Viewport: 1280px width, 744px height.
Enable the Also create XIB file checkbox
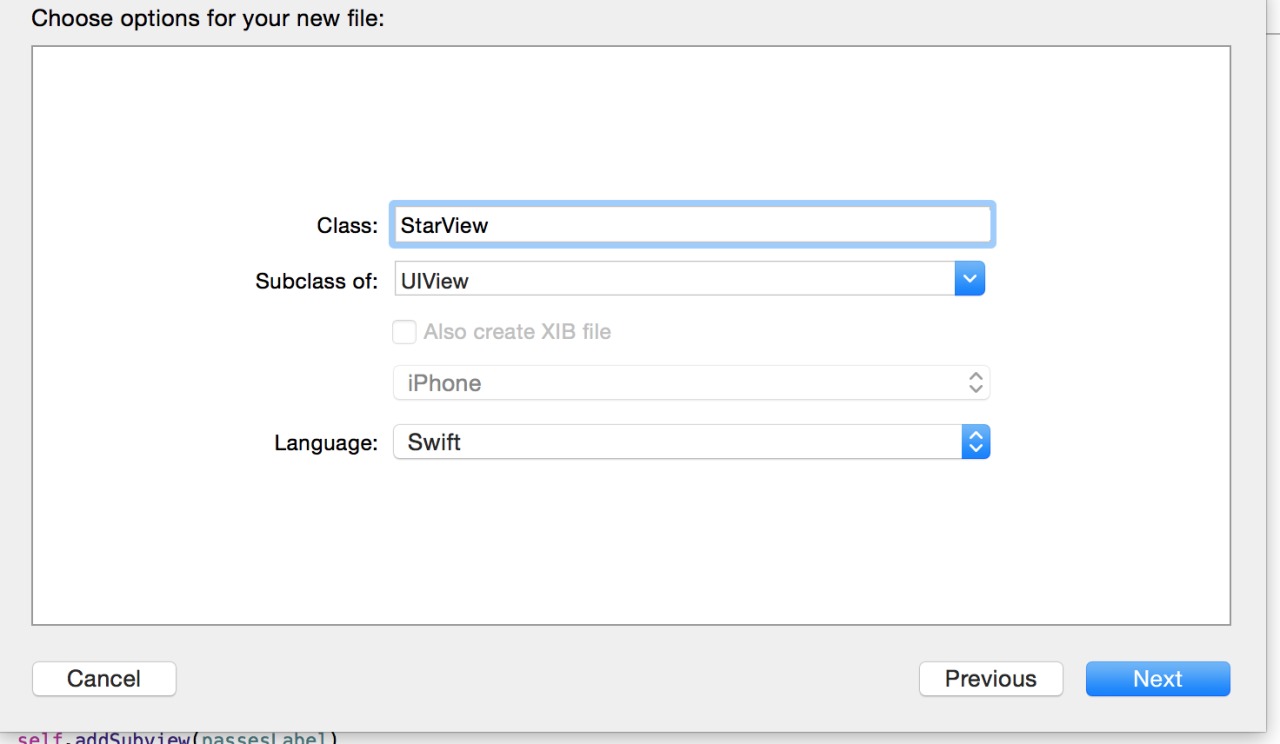pyautogui.click(x=404, y=332)
